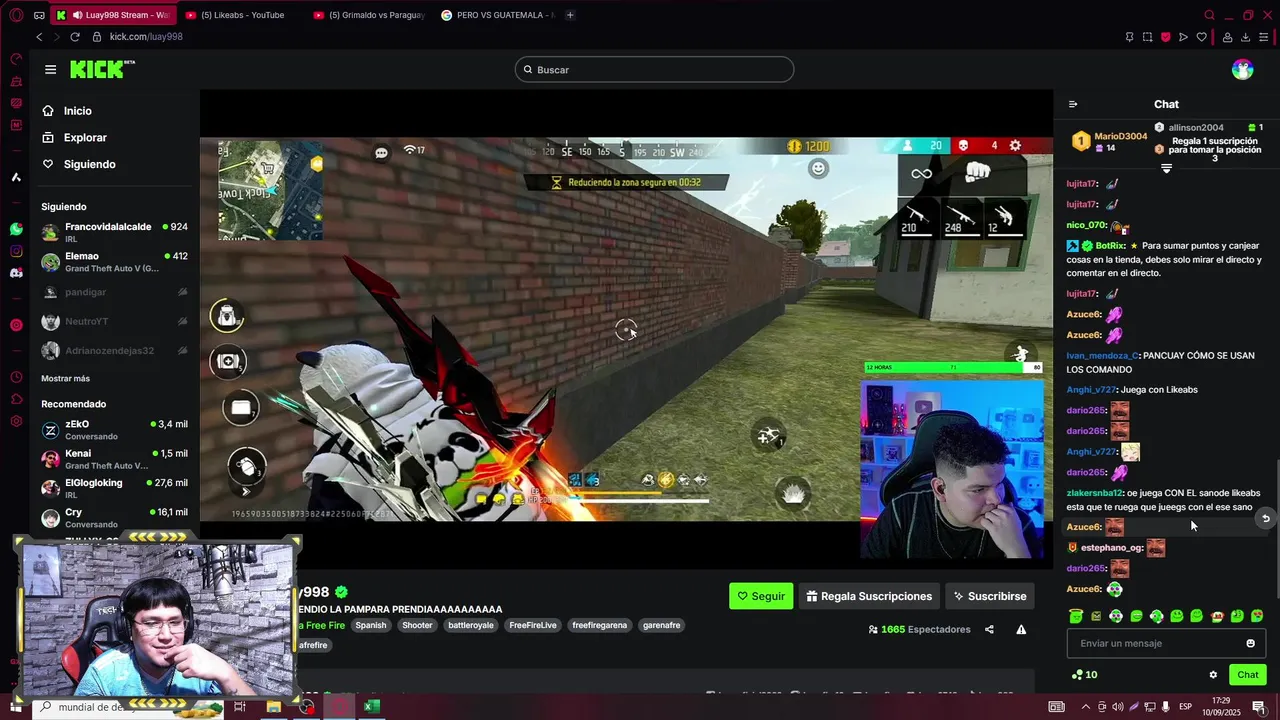Open the Windows notification center
1280x720 pixels.
click(1259, 707)
